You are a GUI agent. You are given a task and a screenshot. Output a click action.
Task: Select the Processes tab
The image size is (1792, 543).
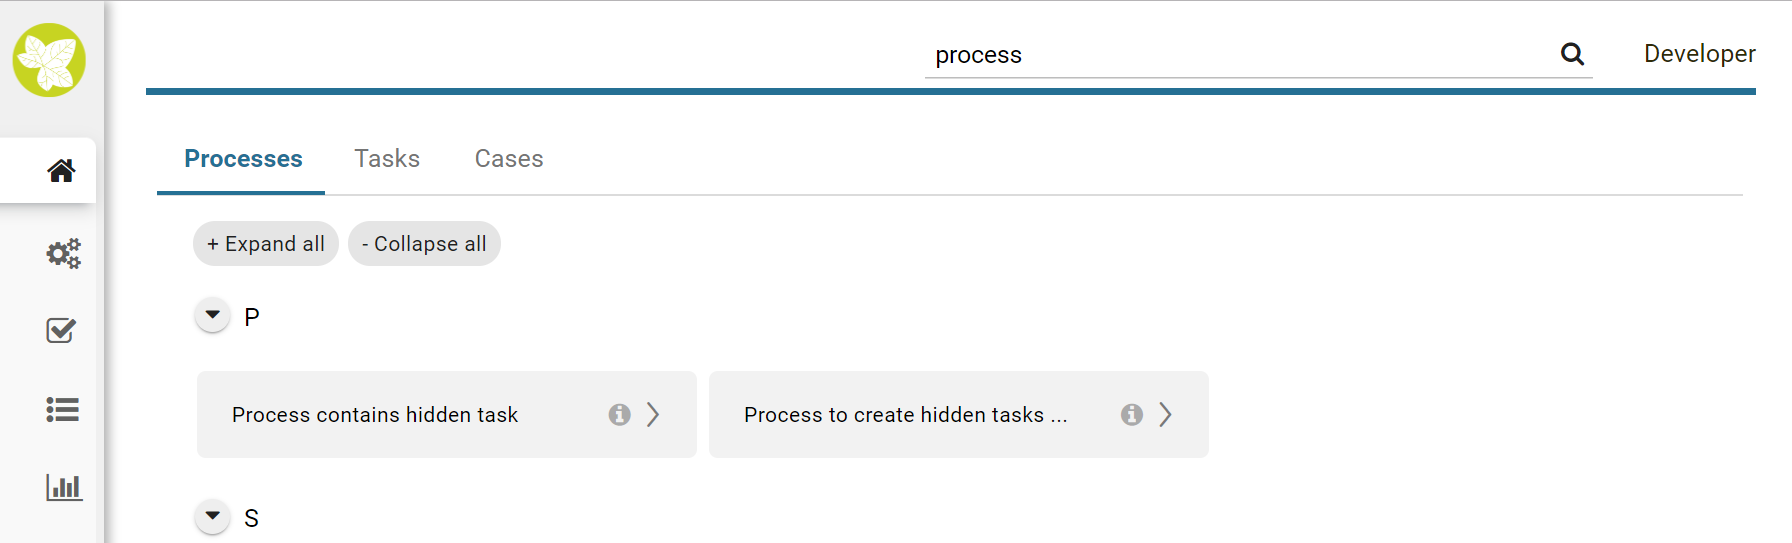point(243,158)
